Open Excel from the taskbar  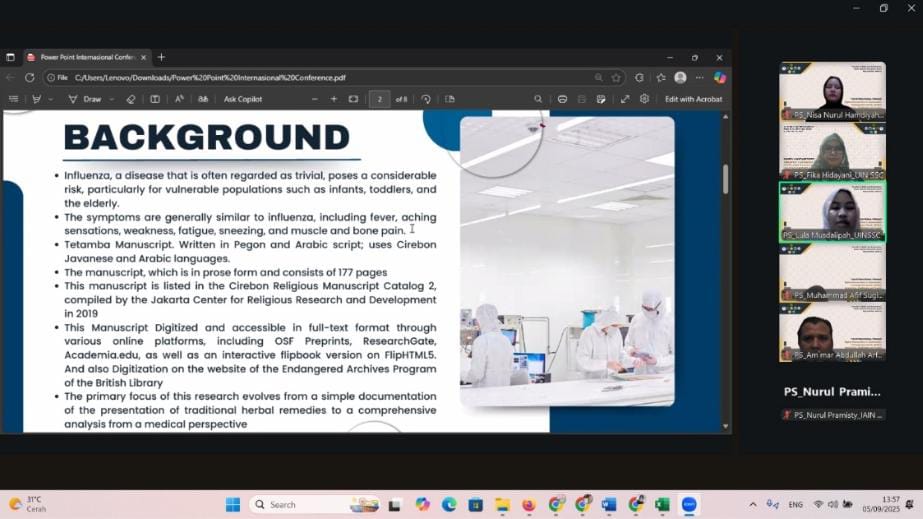(x=662, y=504)
